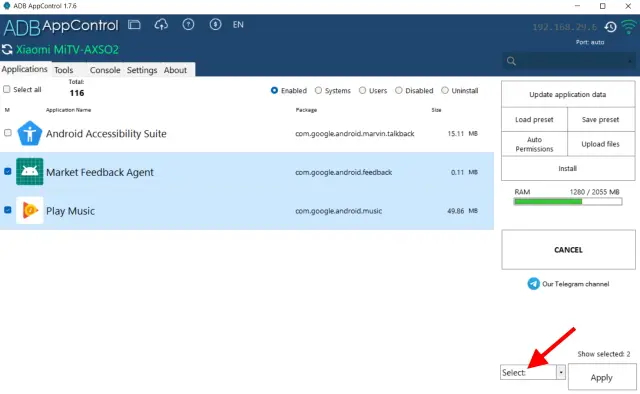Viewport: 640px width, 394px height.
Task: Switch to the Applications tab
Action: point(24,69)
